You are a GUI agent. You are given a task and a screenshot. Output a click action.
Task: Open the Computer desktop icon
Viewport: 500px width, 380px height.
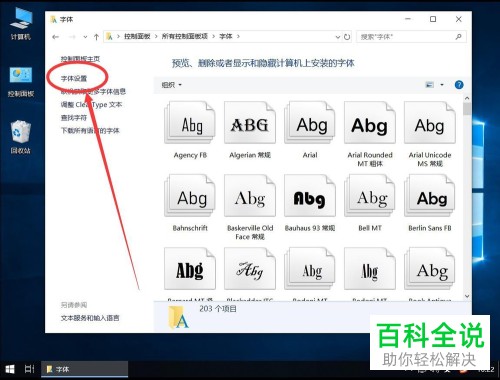[21, 24]
